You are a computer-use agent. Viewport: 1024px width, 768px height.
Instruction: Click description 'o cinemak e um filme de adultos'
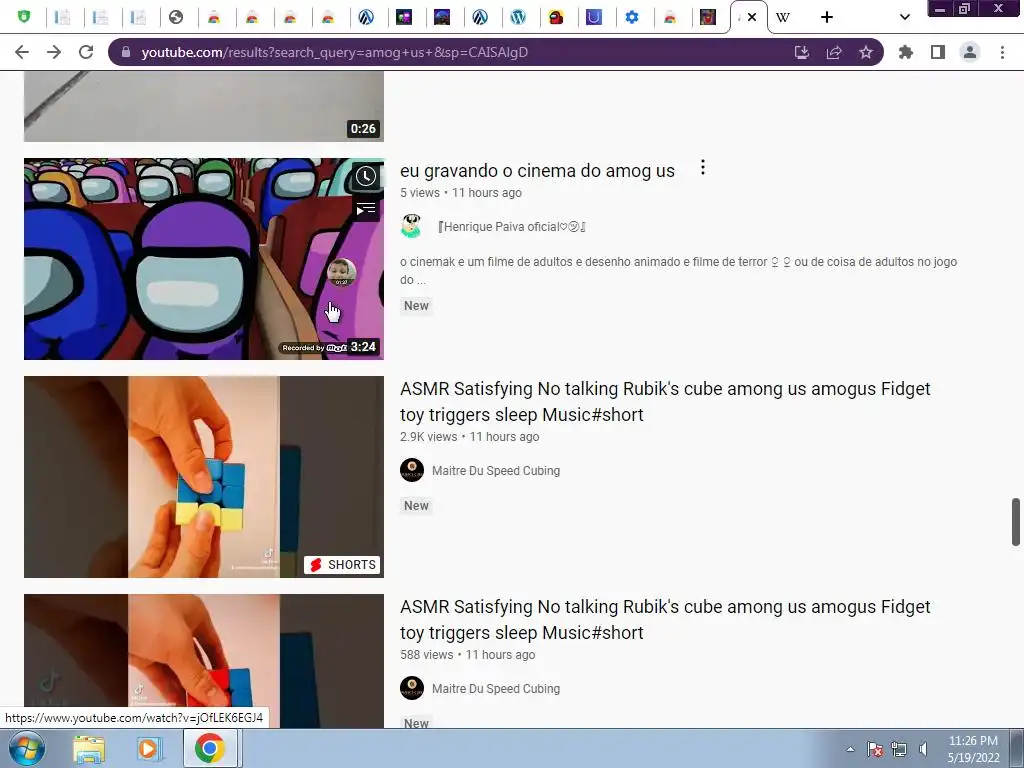(x=679, y=270)
